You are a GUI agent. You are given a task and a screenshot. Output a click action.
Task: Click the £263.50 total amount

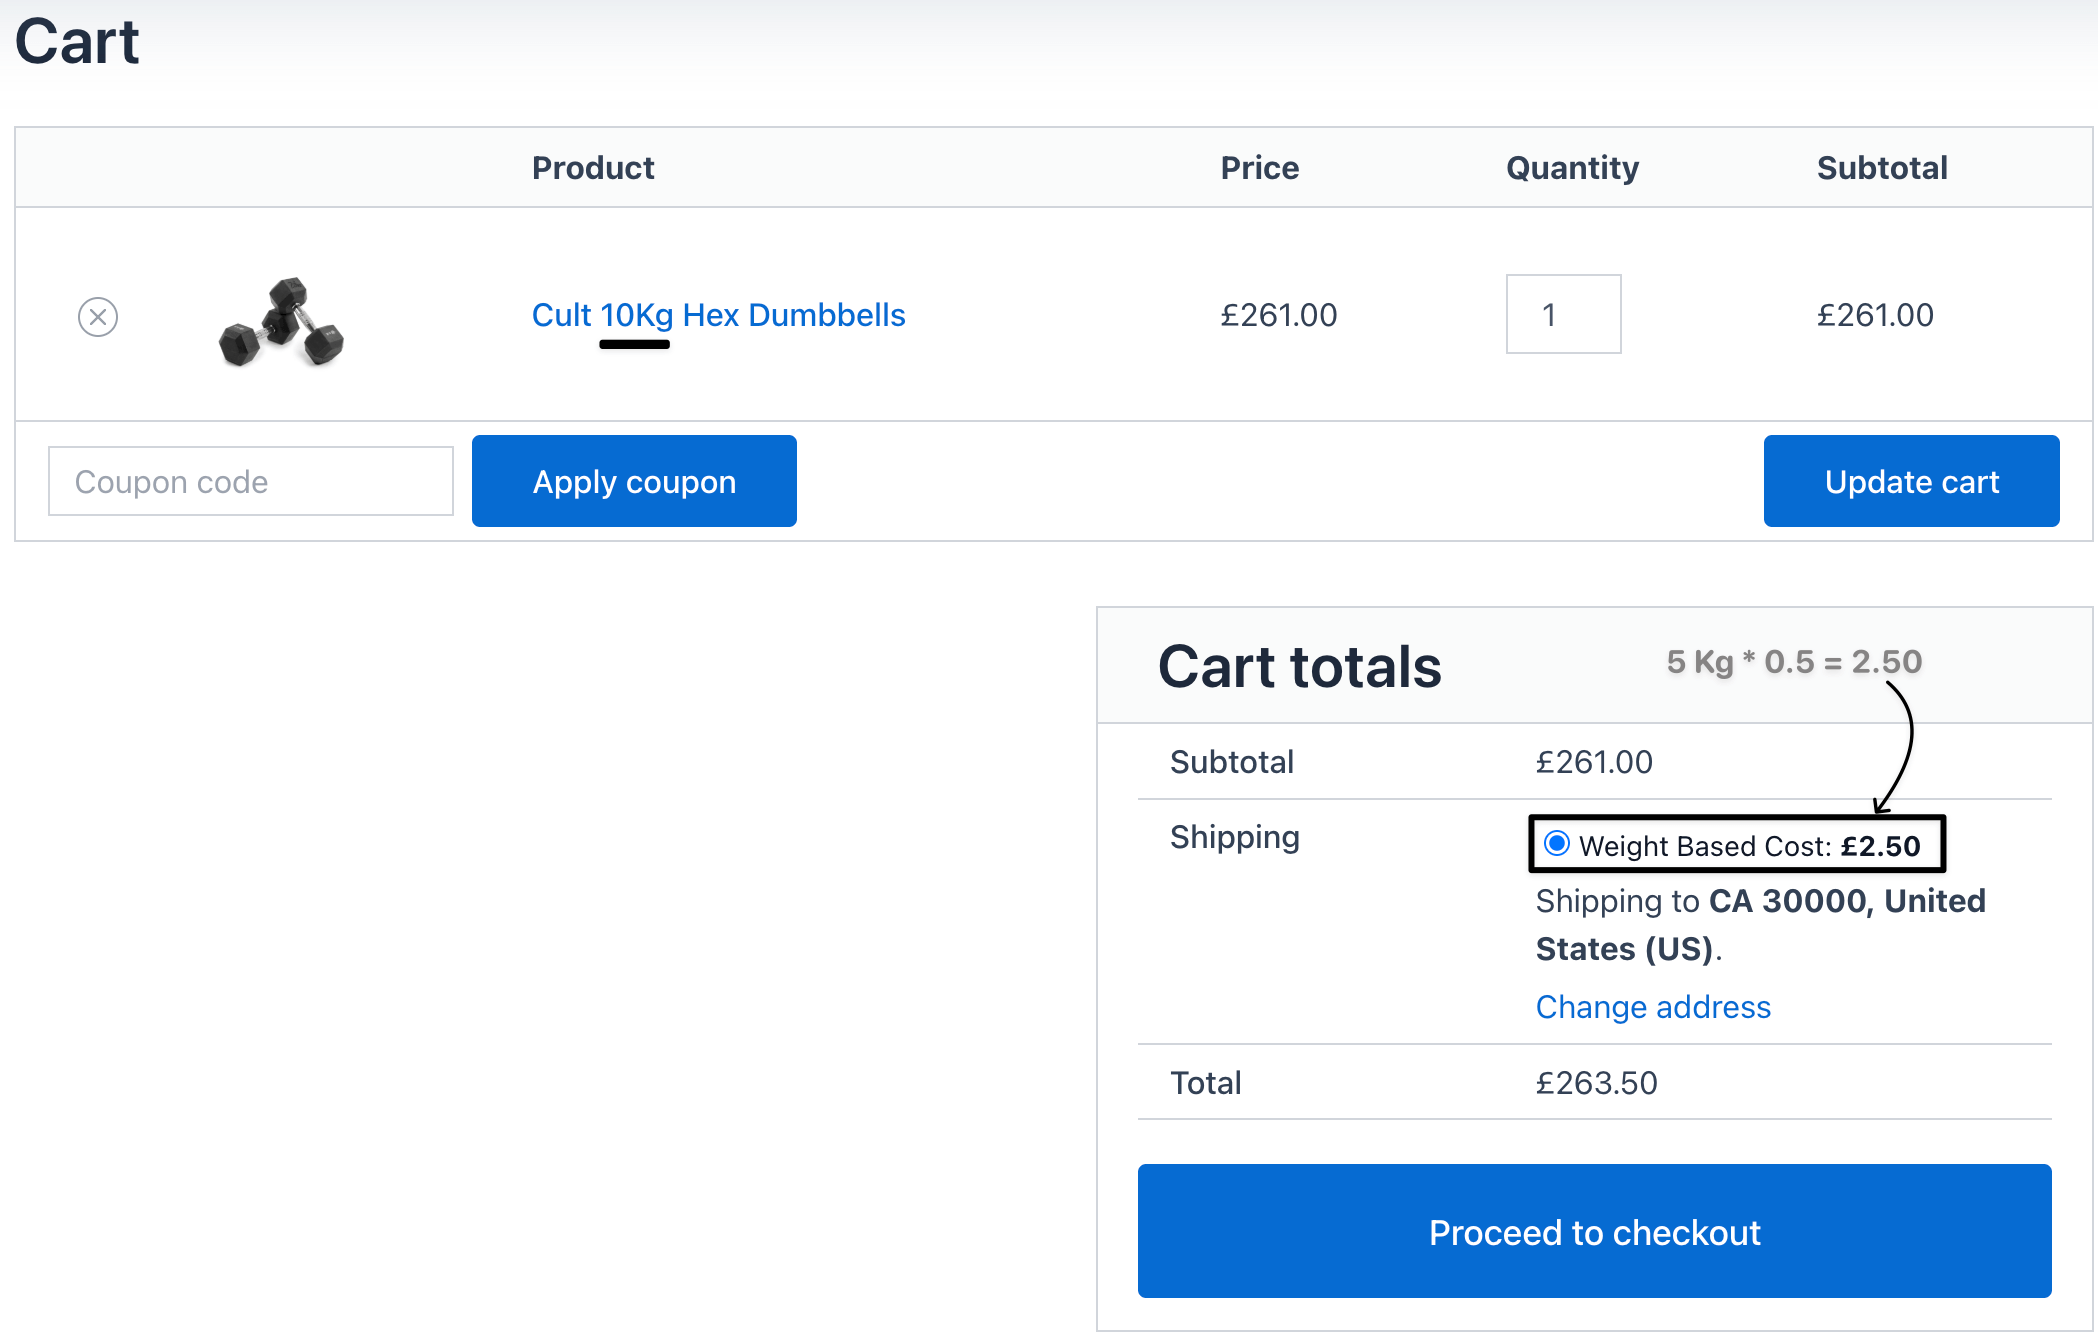point(1596,1083)
